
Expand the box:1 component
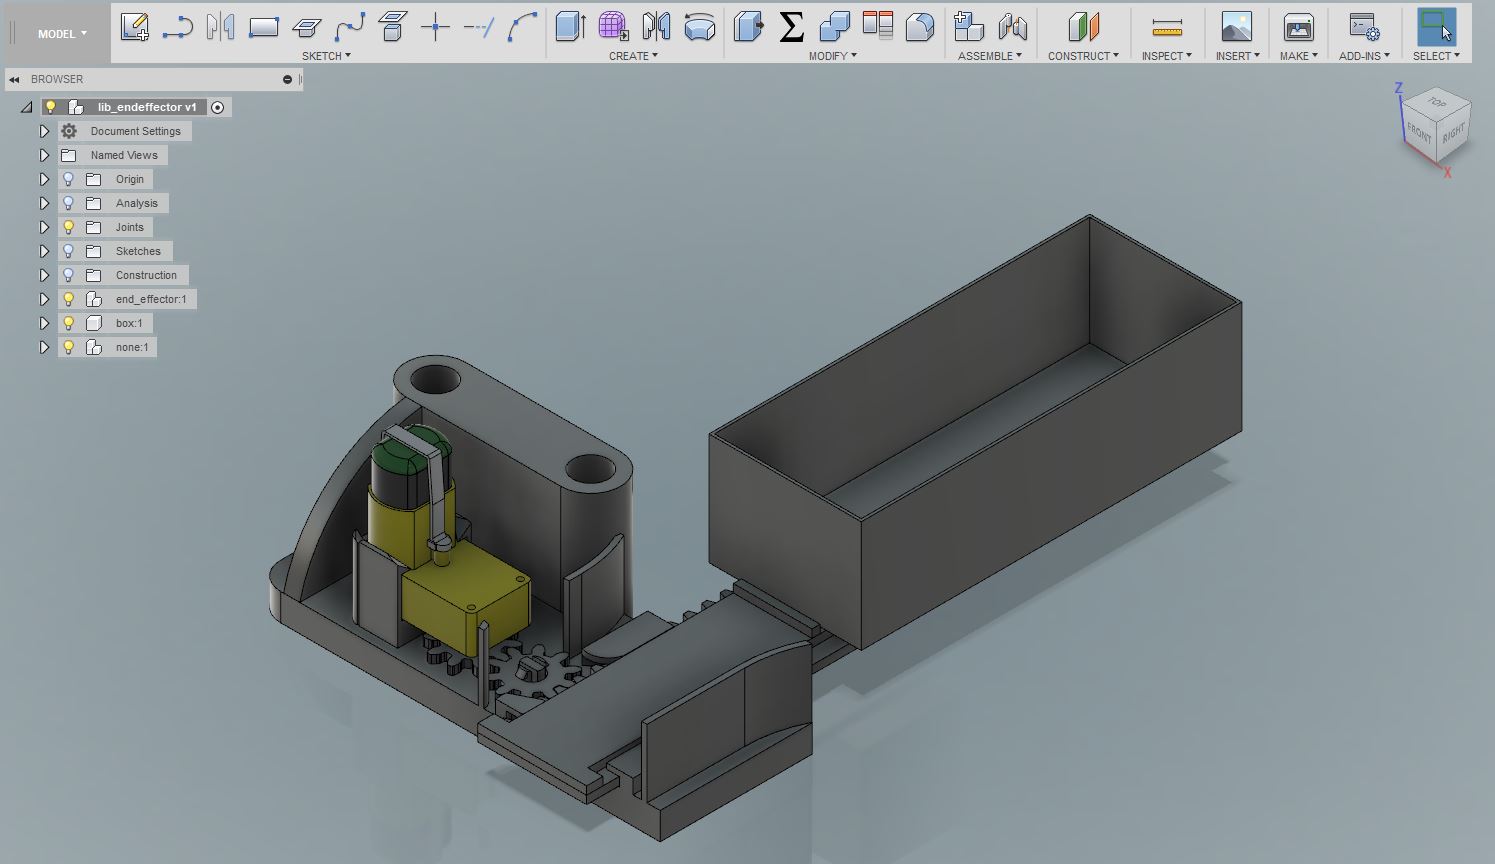pyautogui.click(x=44, y=323)
